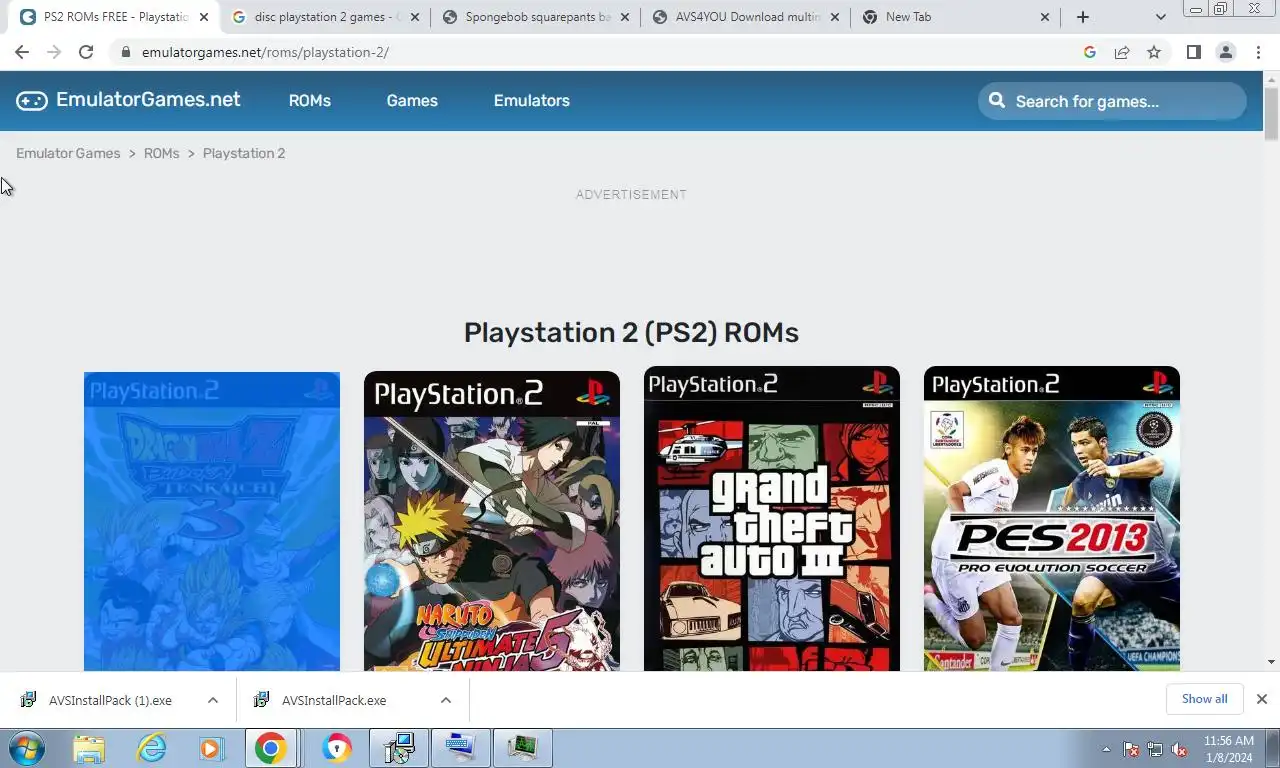Open Grand Theft Auto III cover

772,518
